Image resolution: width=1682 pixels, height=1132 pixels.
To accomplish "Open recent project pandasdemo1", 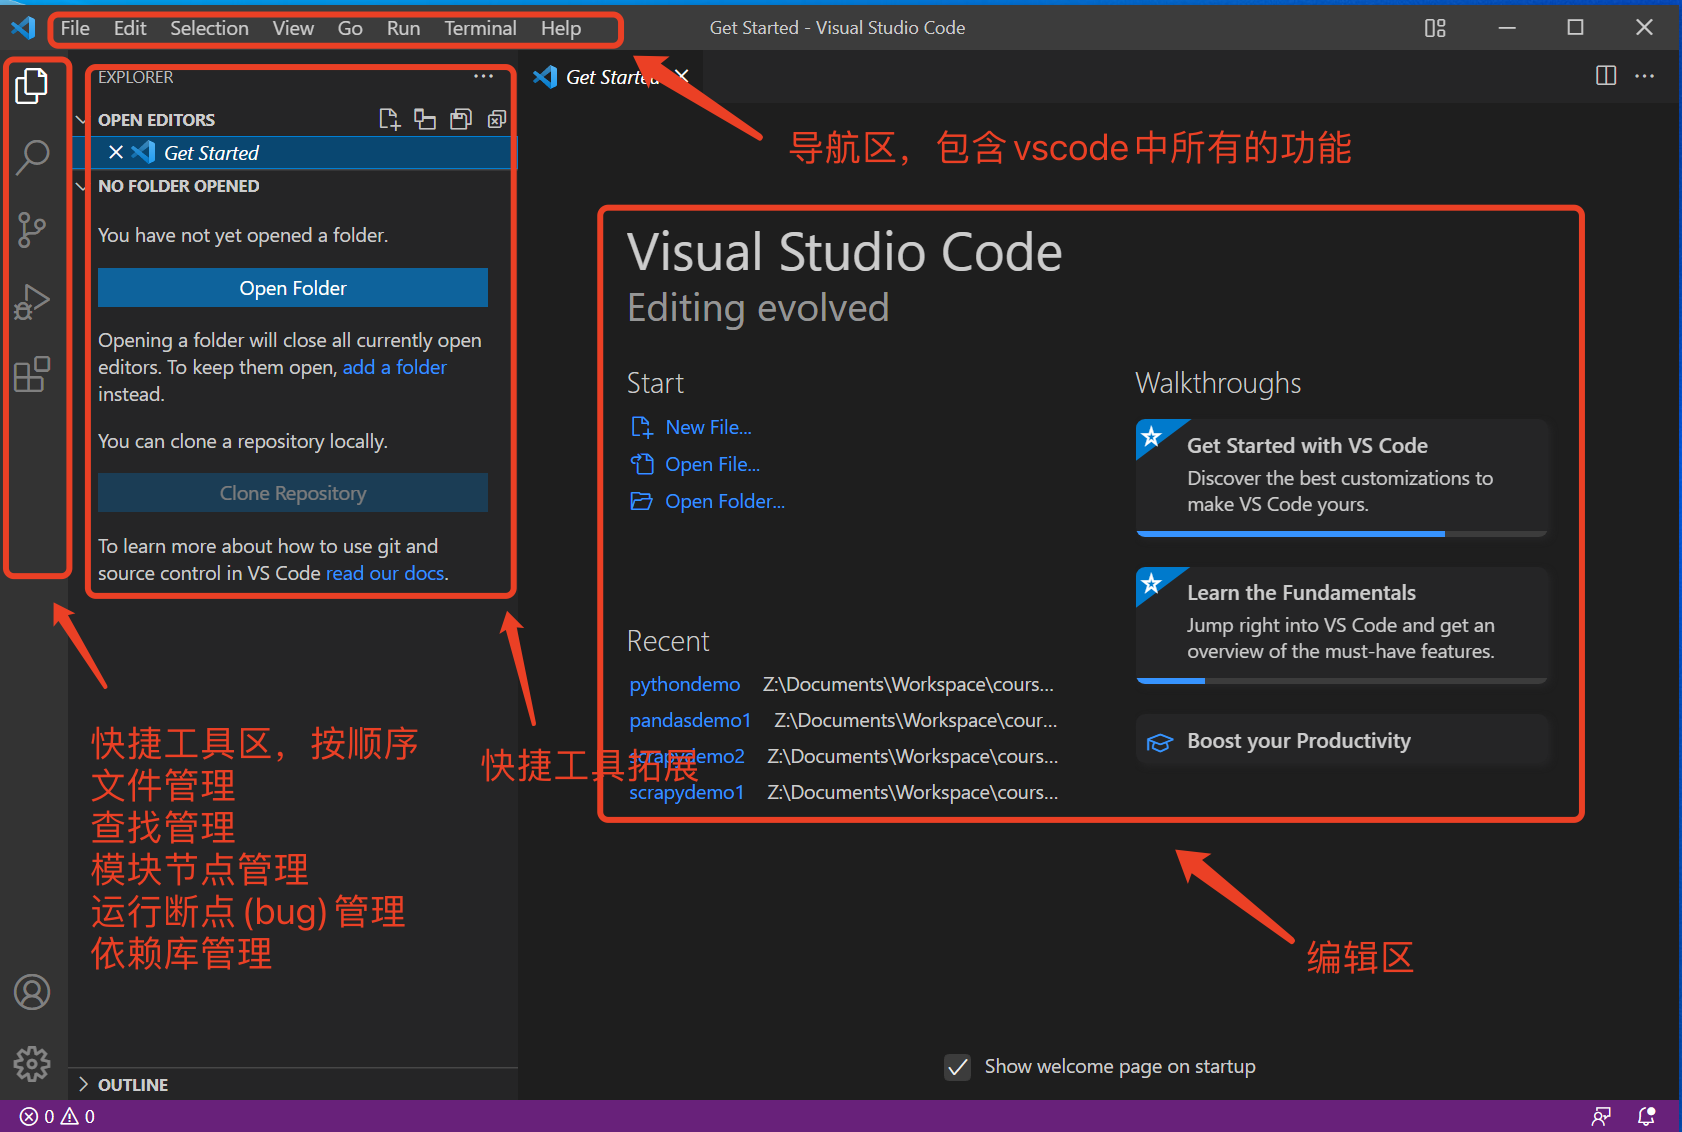I will 690,720.
